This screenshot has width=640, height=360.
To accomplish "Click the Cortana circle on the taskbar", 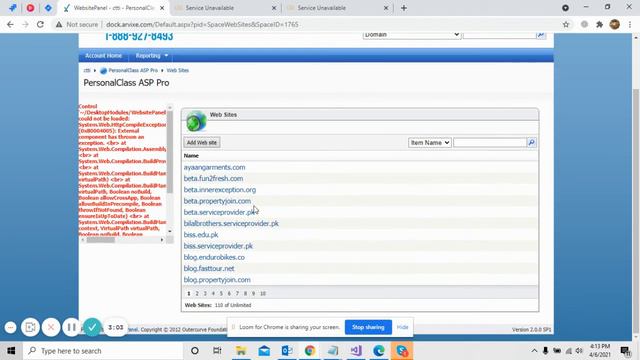I will pyautogui.click(x=195, y=351).
